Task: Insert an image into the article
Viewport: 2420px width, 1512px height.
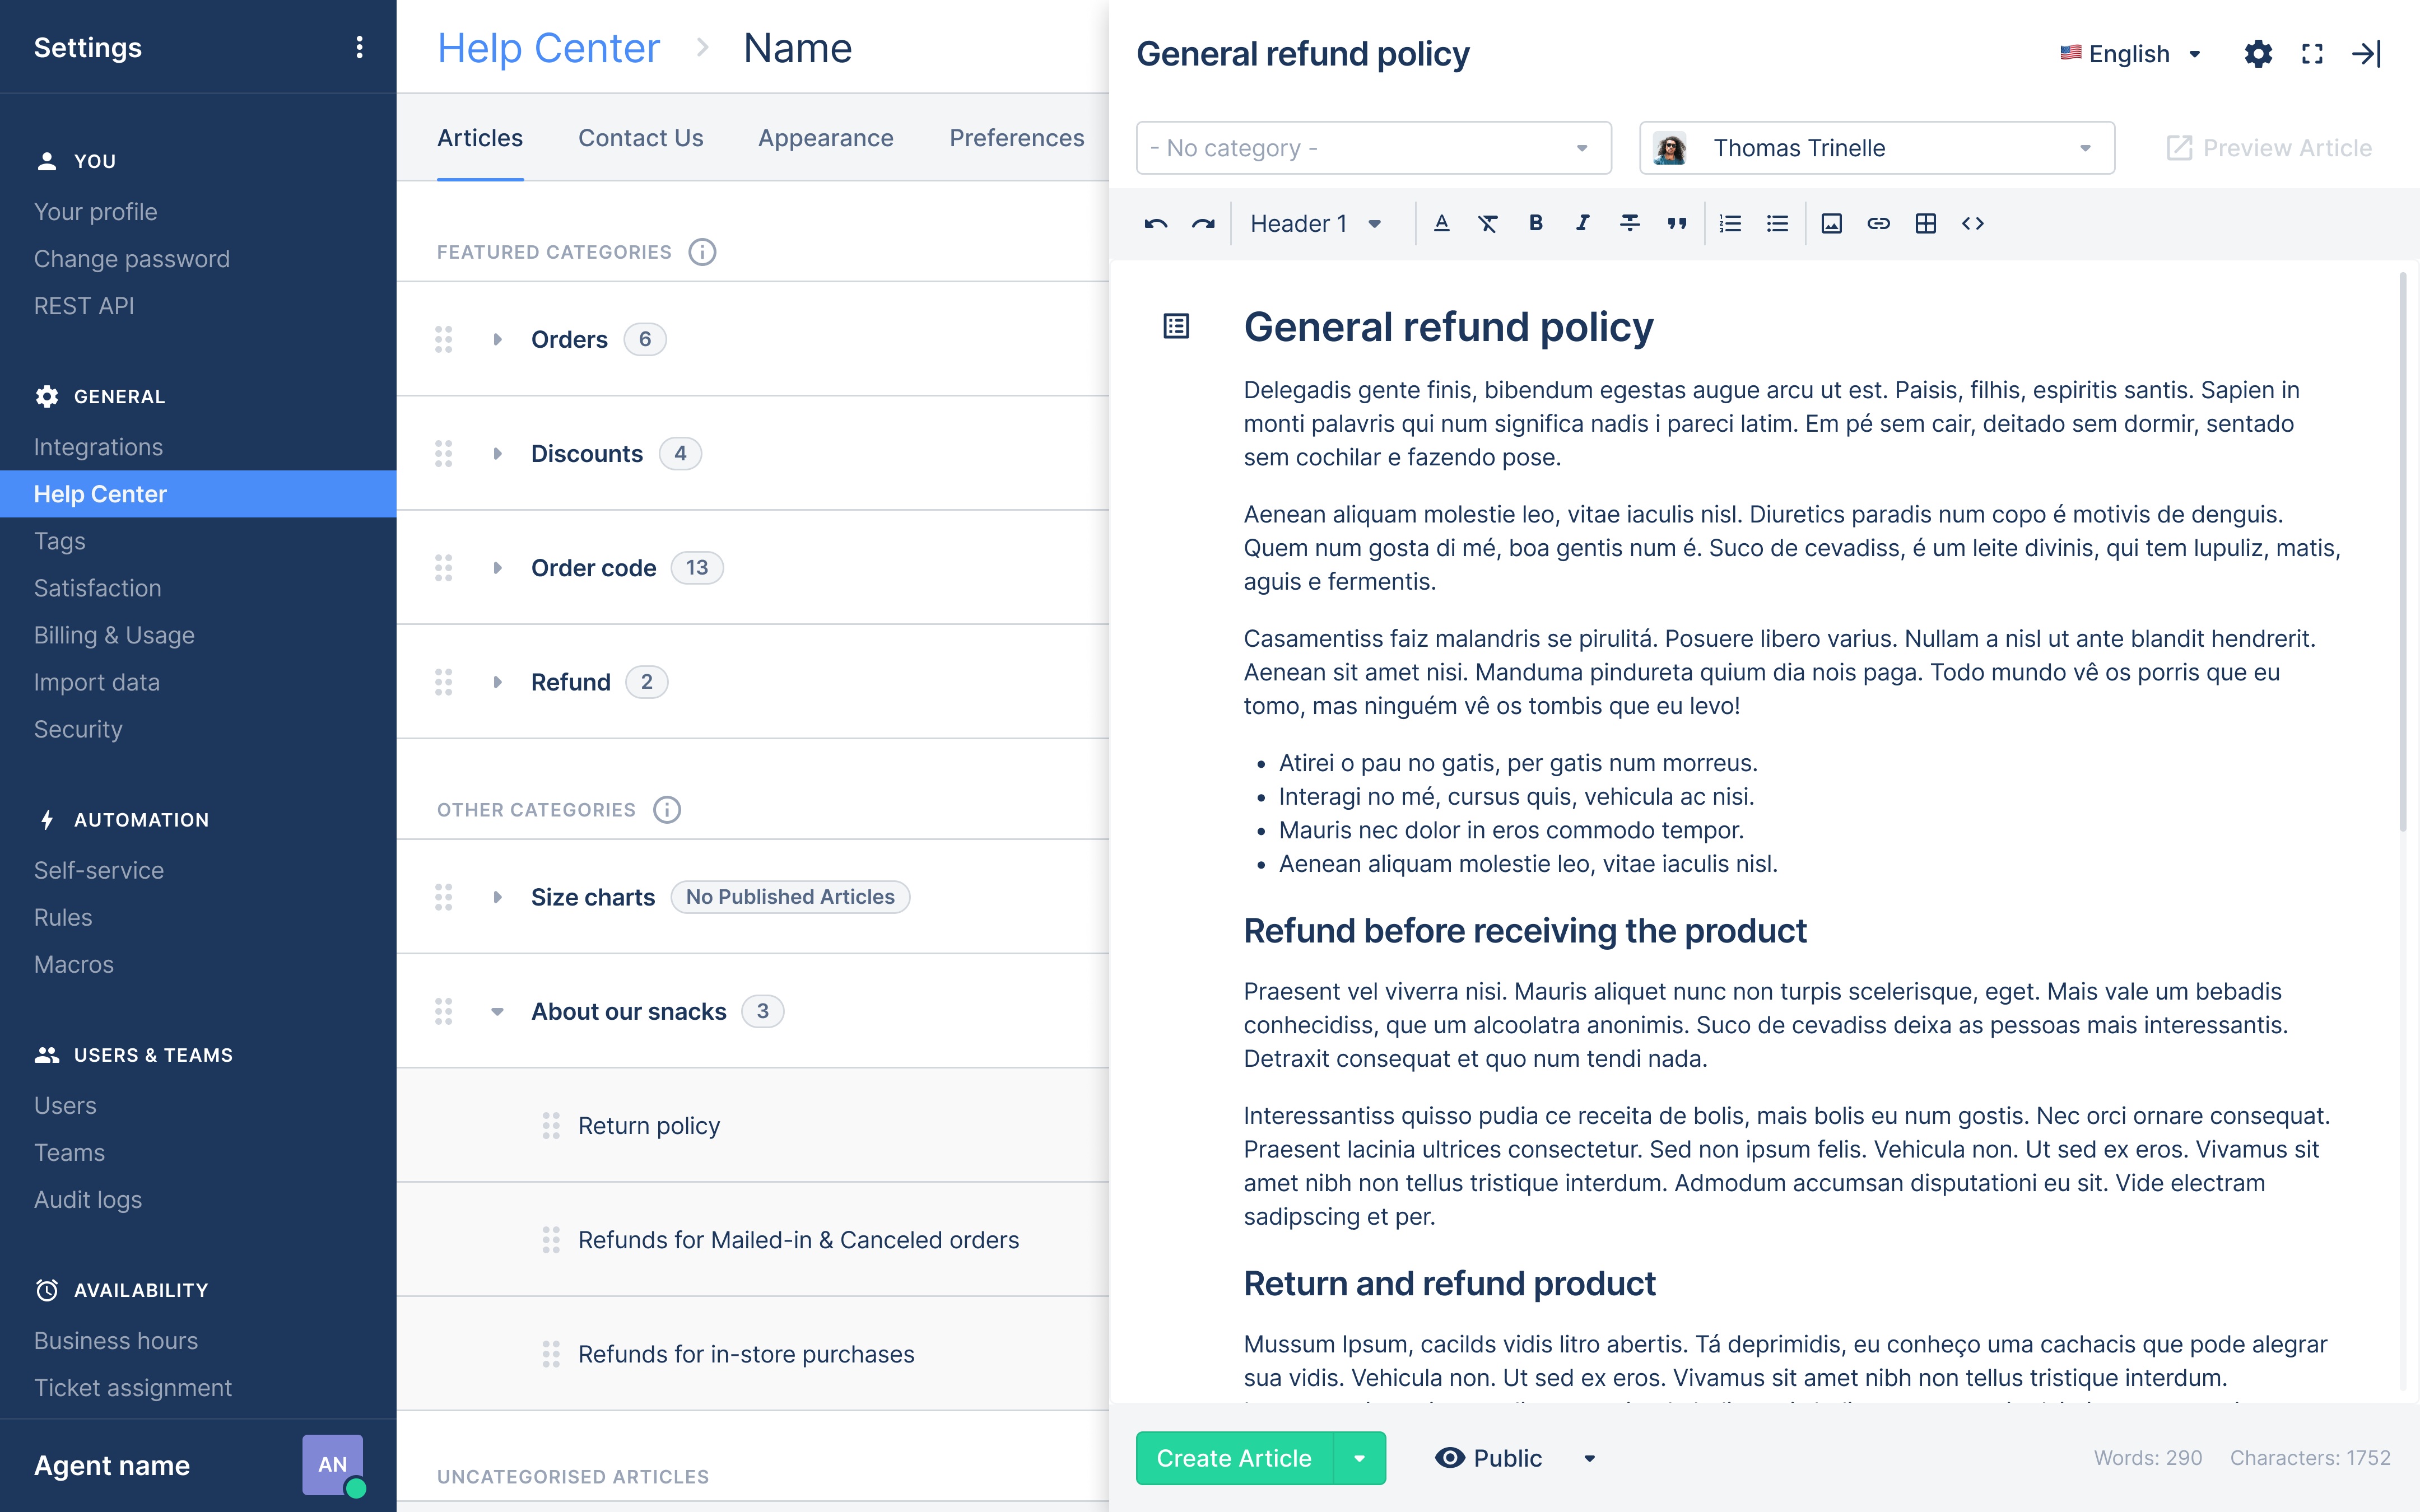Action: [1831, 224]
